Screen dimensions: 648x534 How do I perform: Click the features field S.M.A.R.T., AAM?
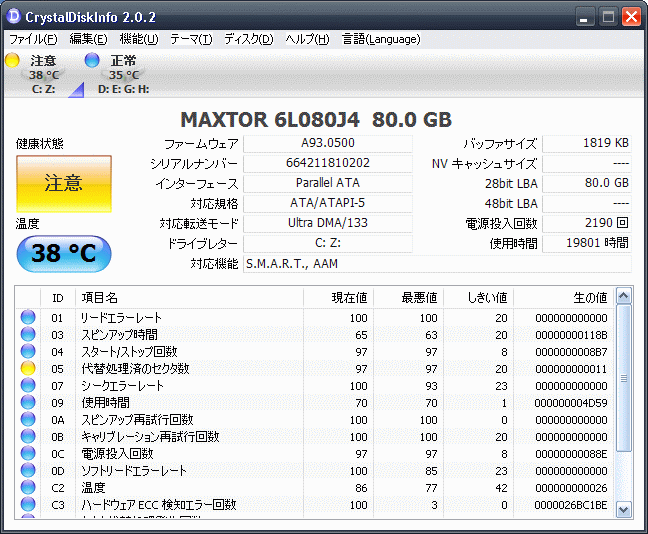click(437, 264)
